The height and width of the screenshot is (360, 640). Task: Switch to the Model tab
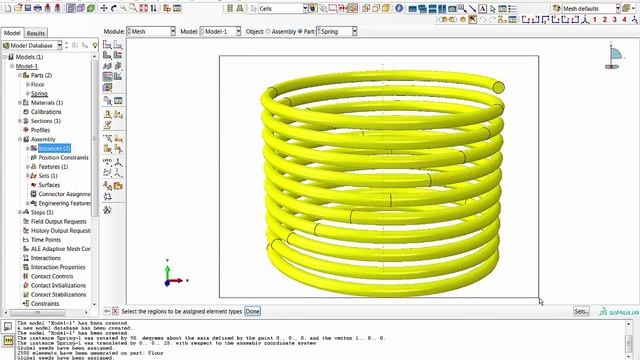point(12,33)
